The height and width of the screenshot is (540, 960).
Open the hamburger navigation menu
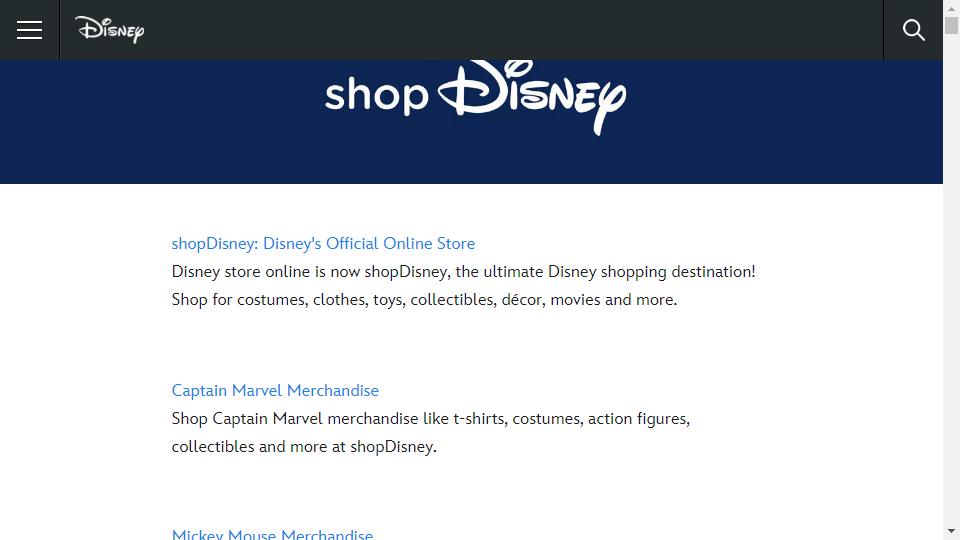29,30
